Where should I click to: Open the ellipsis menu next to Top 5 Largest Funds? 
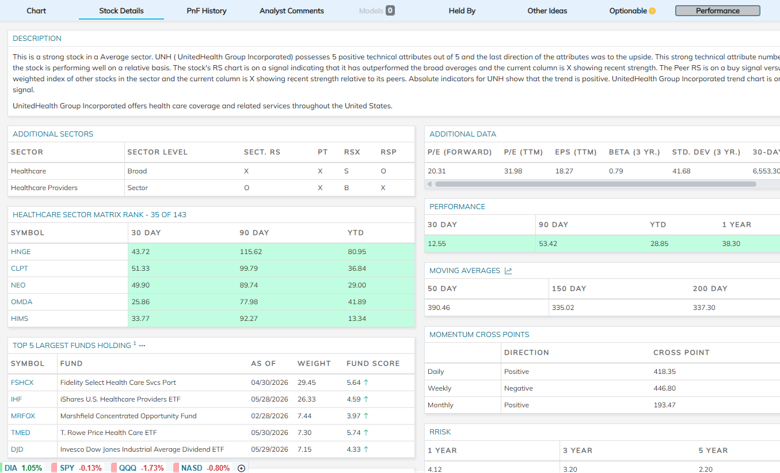pos(142,345)
